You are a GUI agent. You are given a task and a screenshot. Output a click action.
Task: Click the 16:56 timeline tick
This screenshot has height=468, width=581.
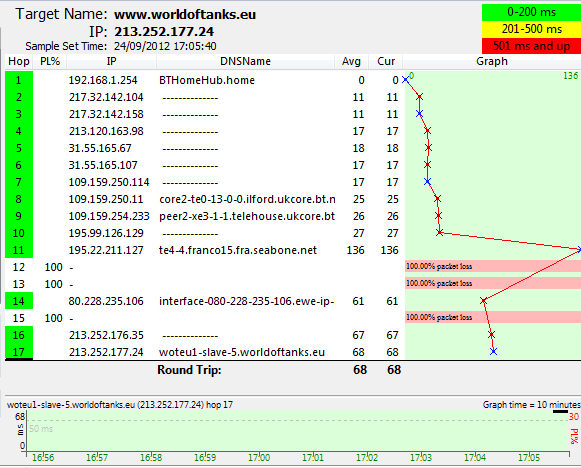point(43,458)
